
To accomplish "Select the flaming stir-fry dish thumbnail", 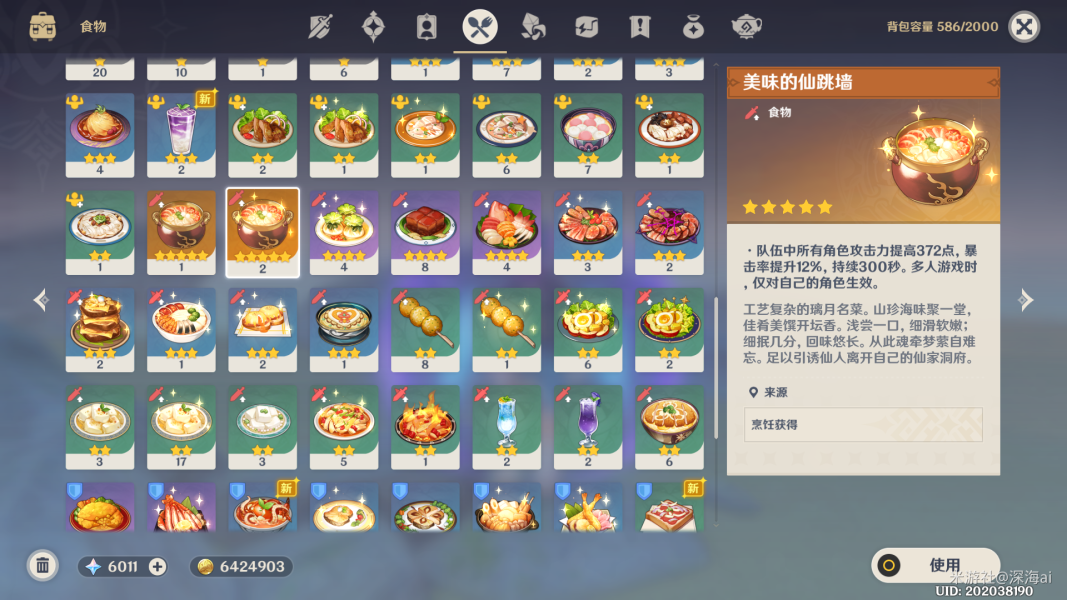I will coord(425,427).
